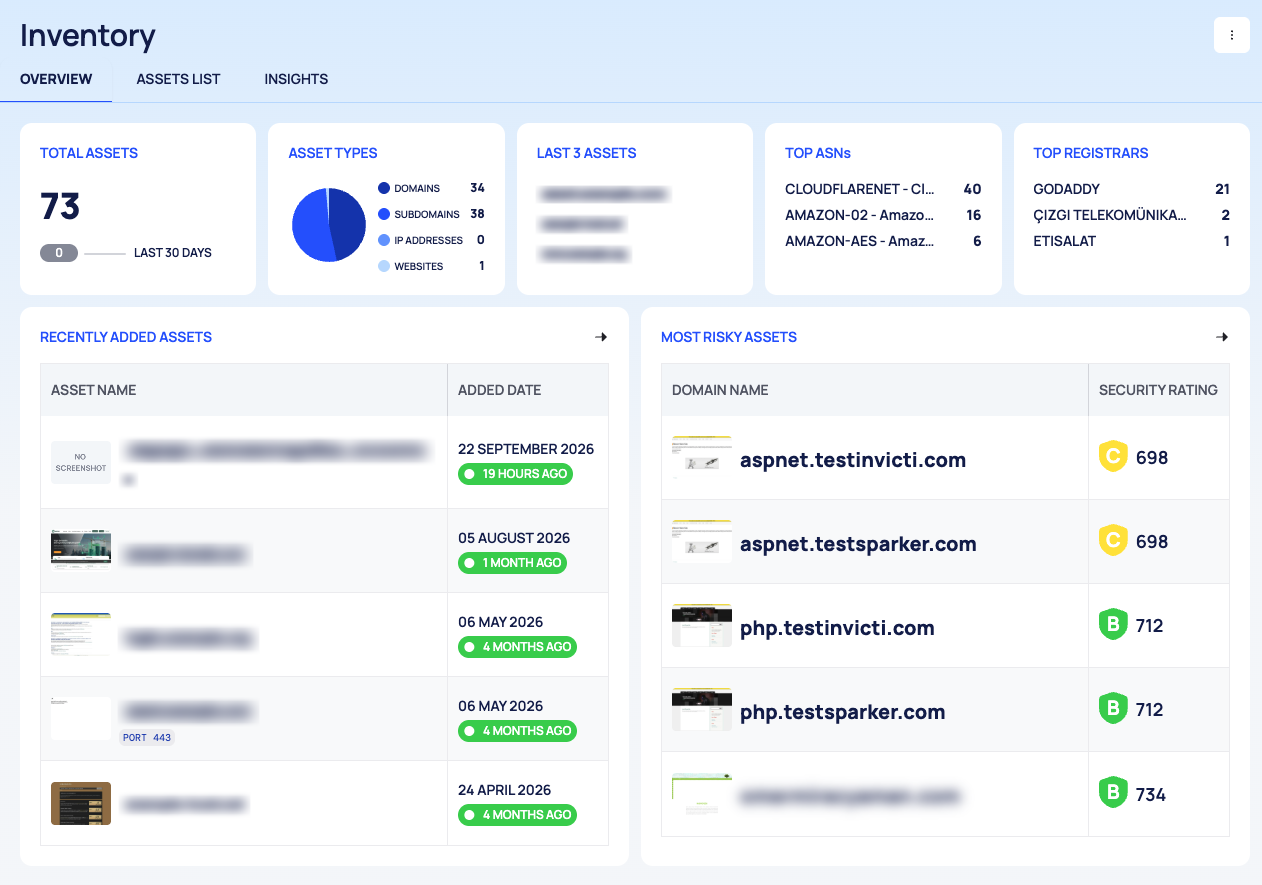Click the Domains count 34
Screen dimensions: 1262x885
[477, 188]
